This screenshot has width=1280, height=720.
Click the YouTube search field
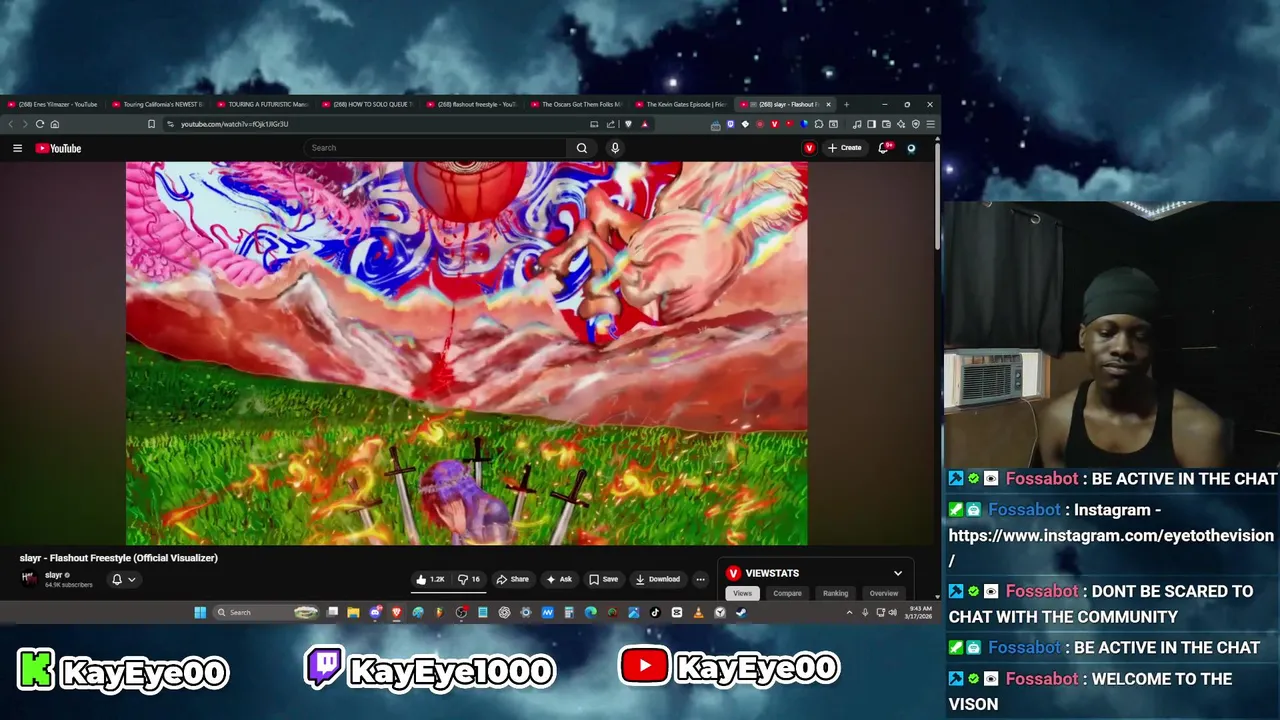[436, 148]
